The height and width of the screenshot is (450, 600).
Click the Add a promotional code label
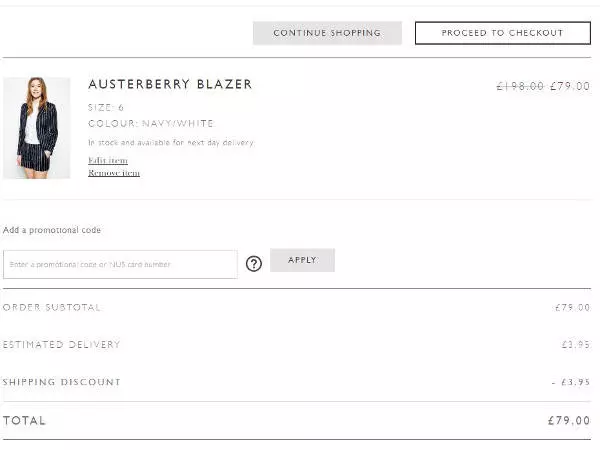point(52,230)
